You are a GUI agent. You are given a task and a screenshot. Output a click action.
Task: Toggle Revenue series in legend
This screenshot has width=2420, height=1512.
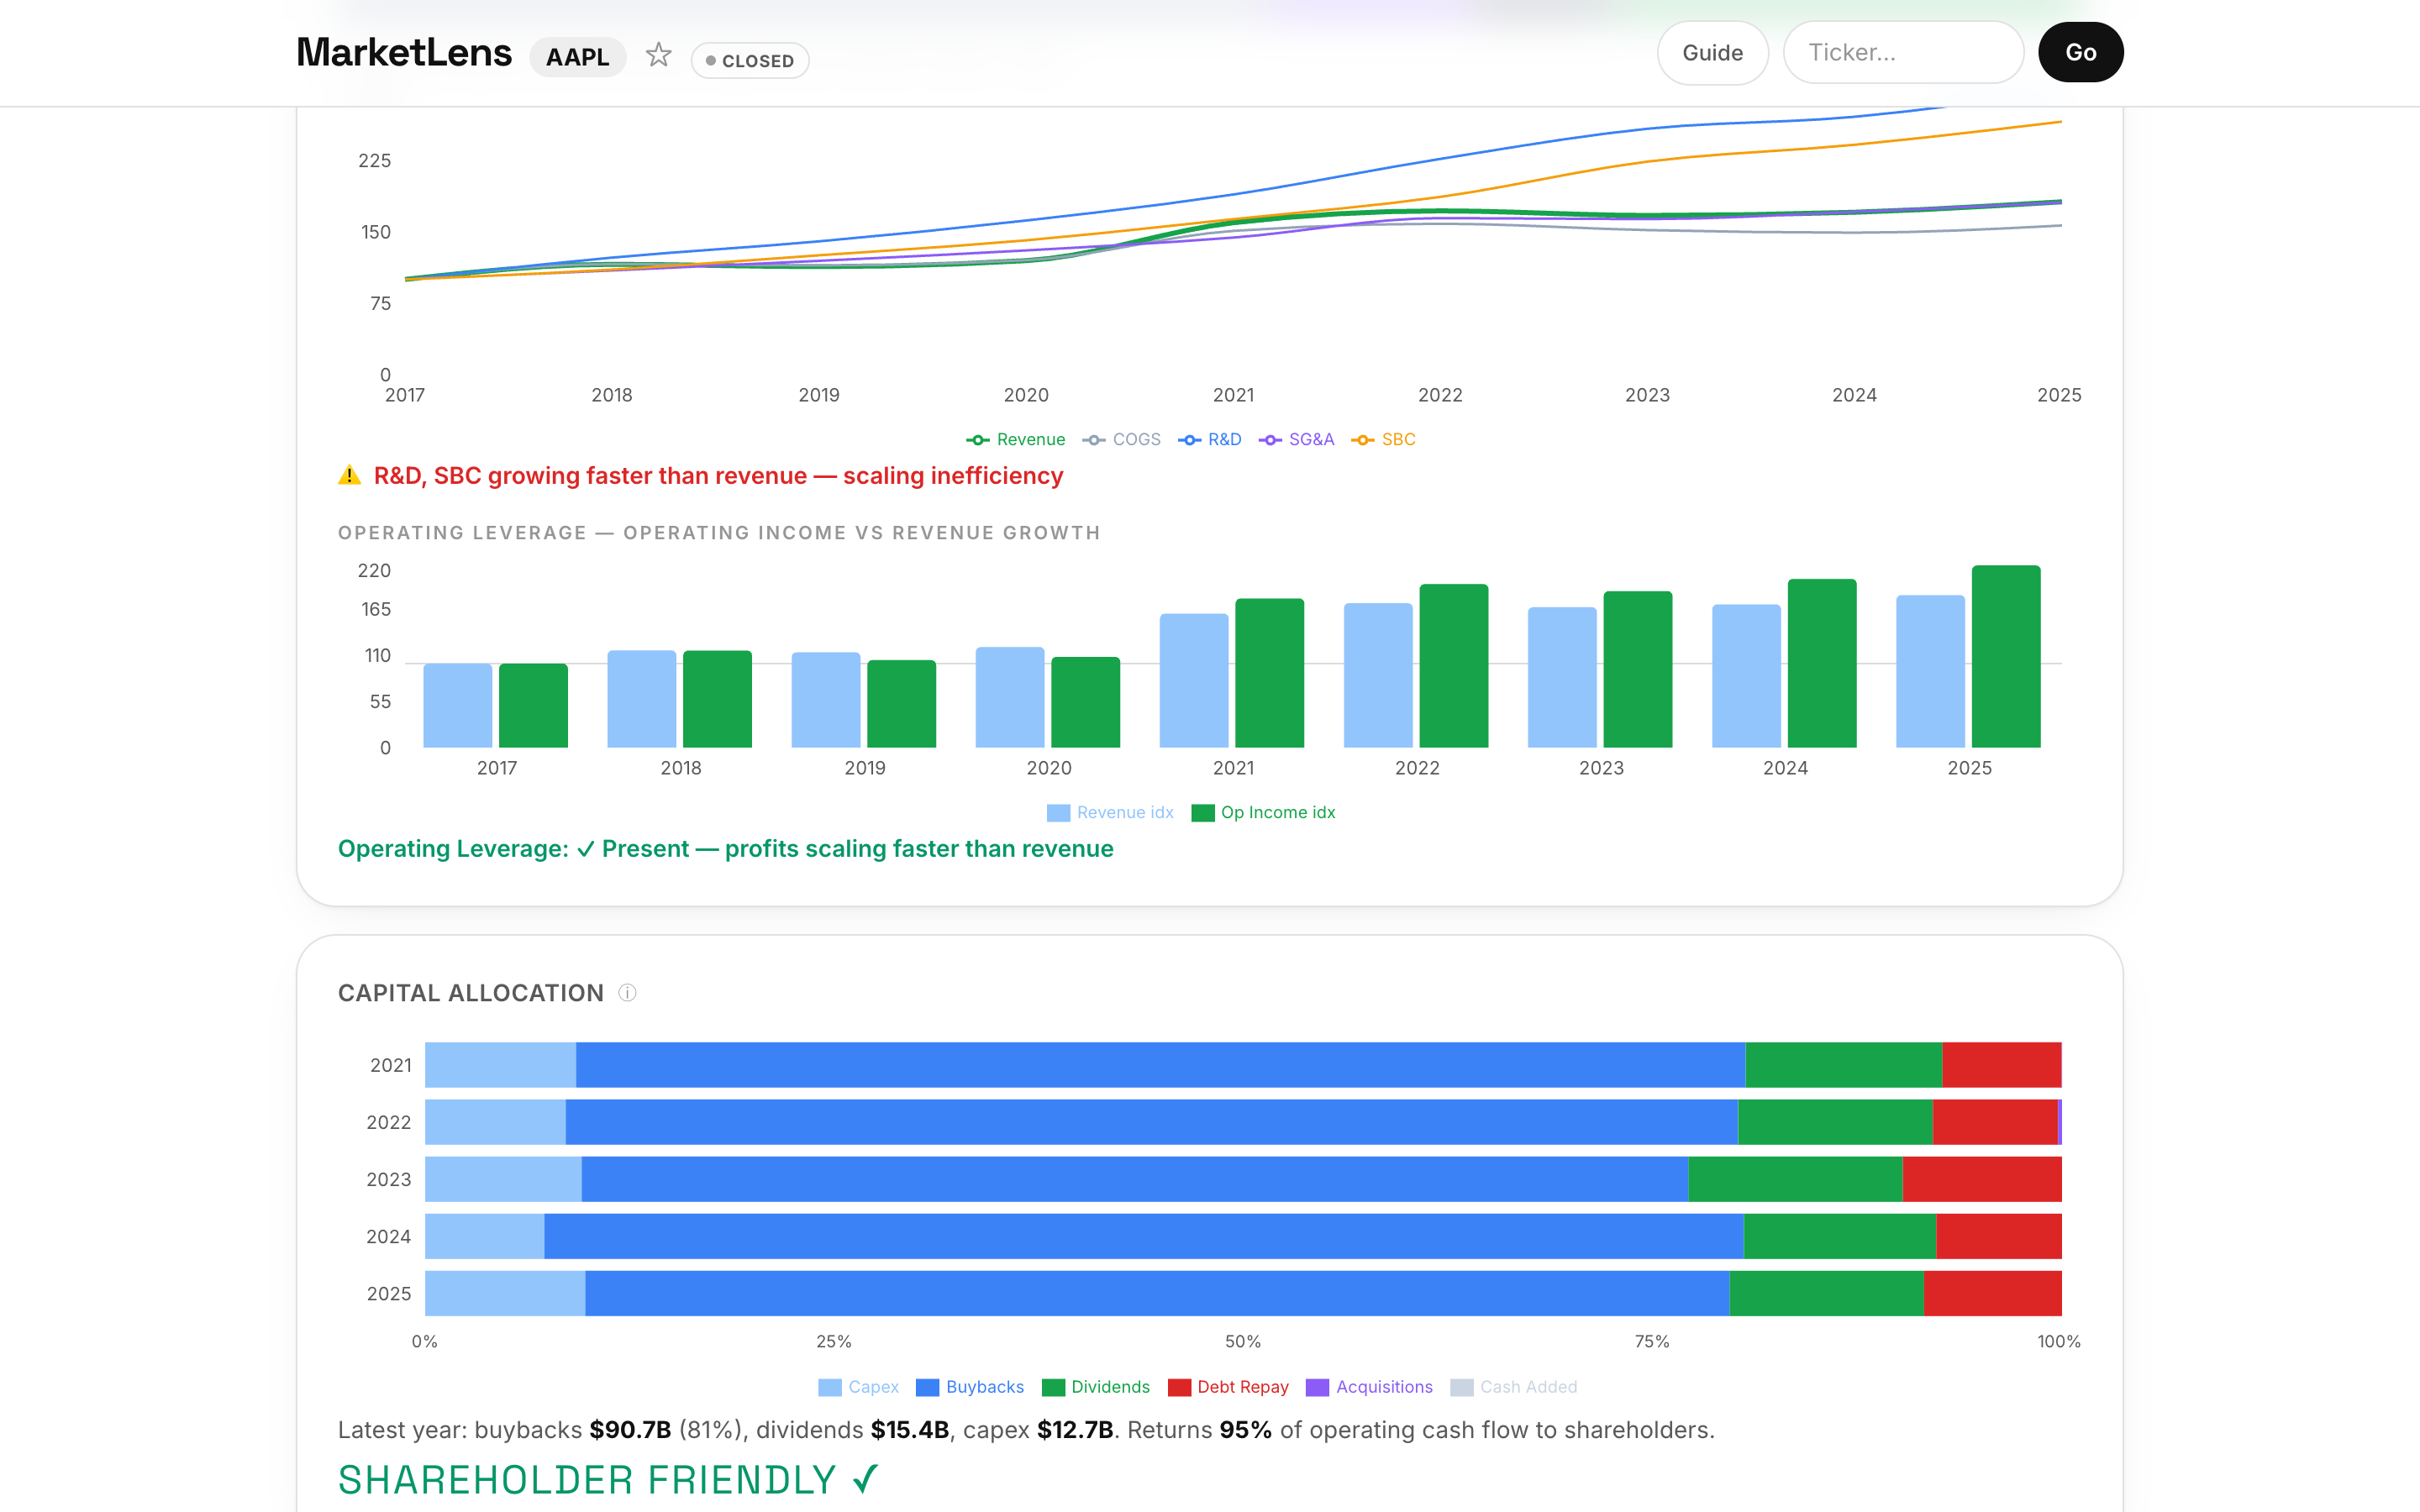click(x=1015, y=439)
